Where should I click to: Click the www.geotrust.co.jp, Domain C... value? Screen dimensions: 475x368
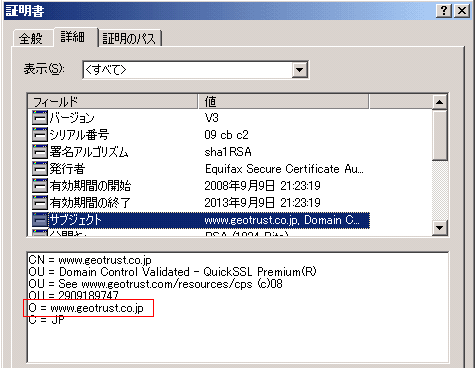(x=282, y=220)
